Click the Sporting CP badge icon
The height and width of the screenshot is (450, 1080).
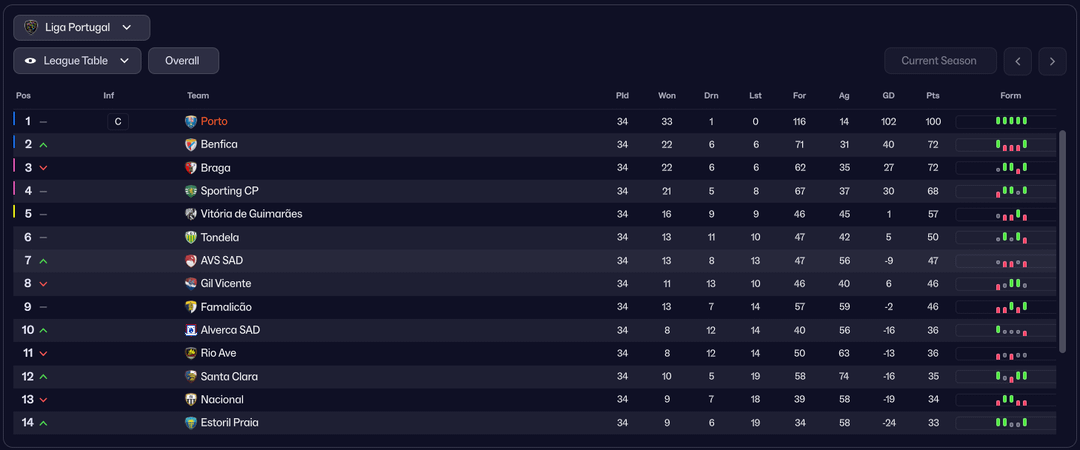192,191
